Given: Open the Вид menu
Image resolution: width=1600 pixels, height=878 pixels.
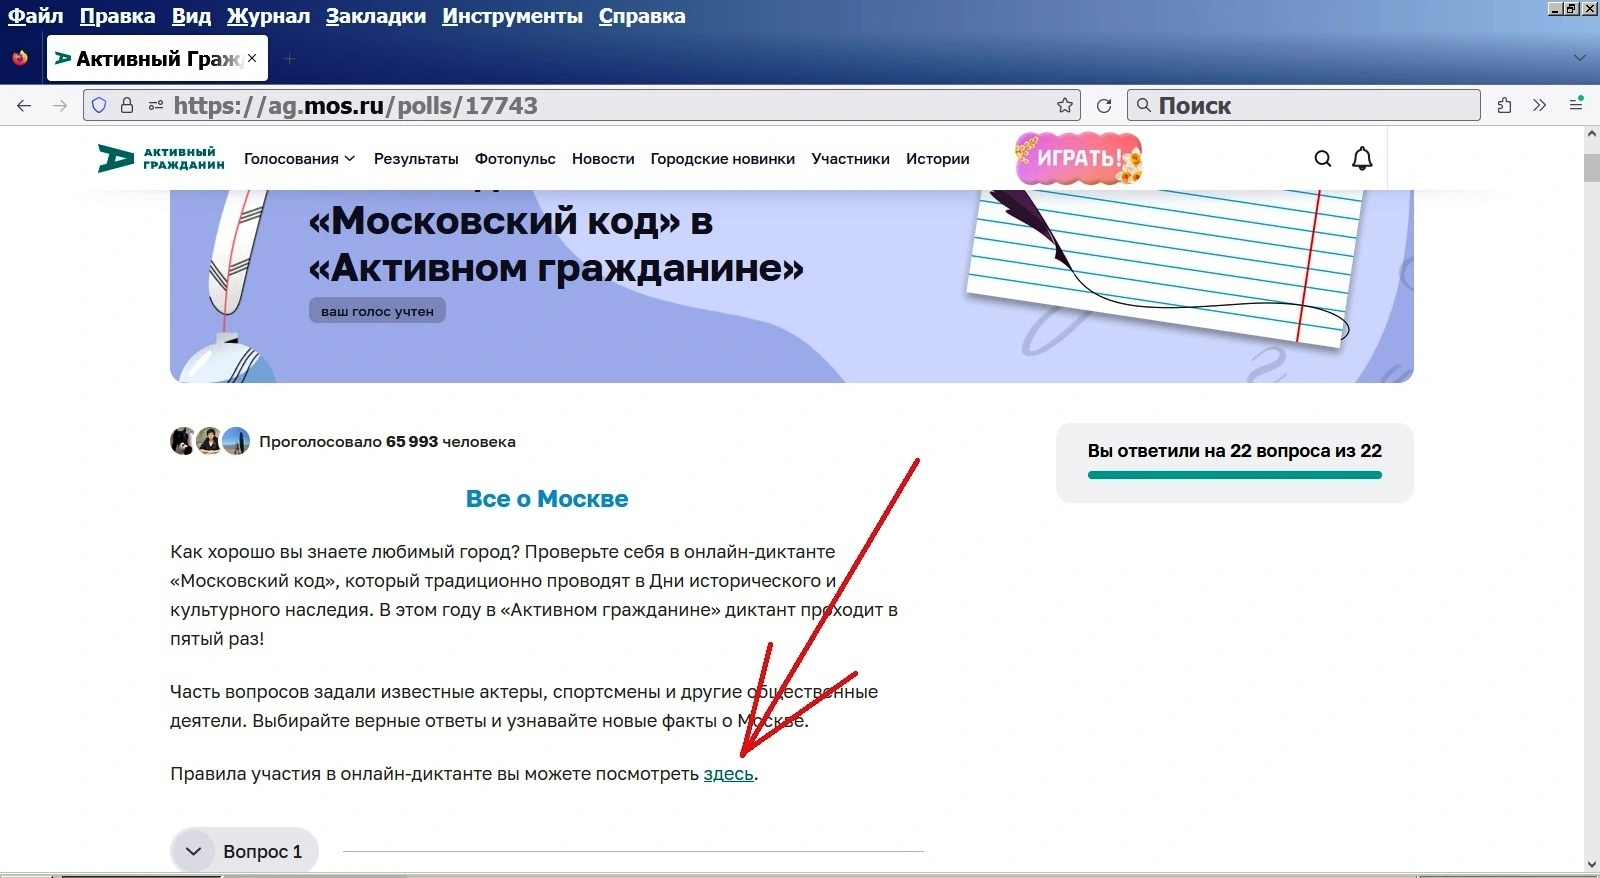Looking at the screenshot, I should [x=191, y=16].
